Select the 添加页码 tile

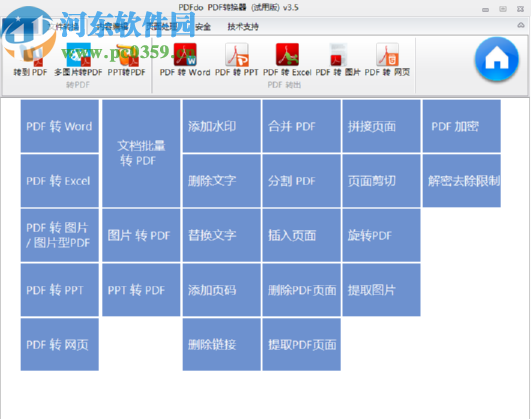(221, 290)
